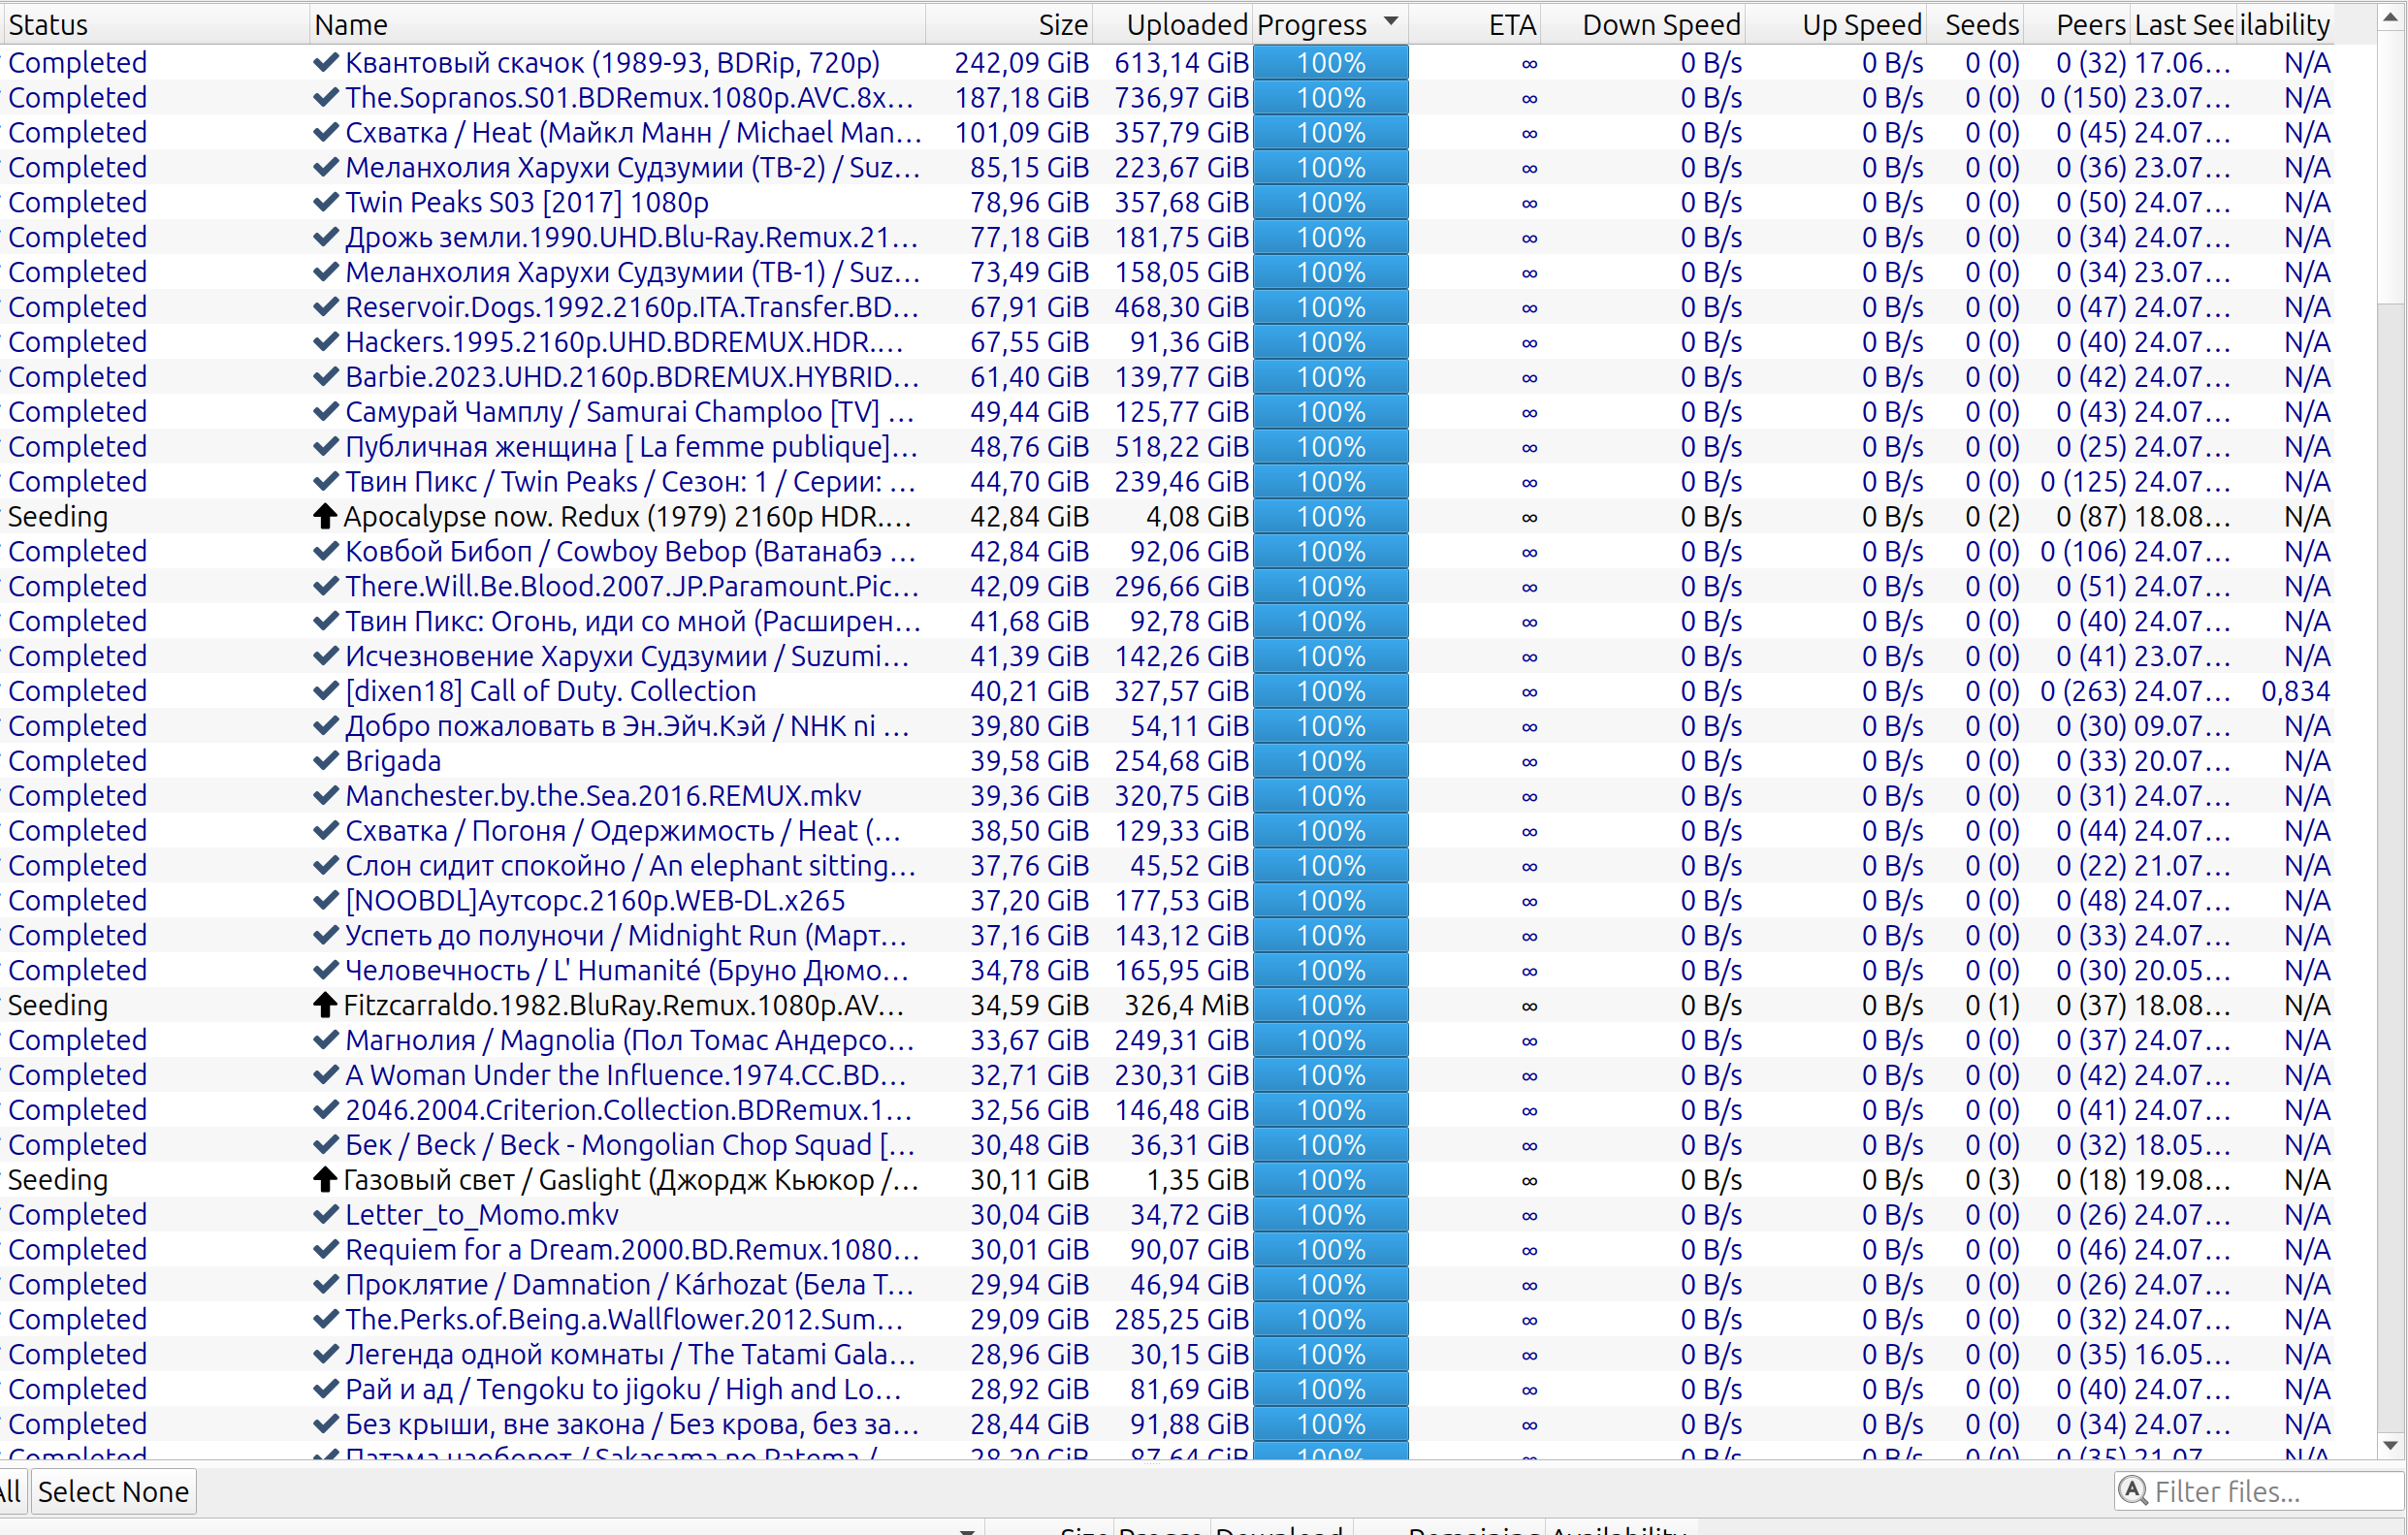Select the Fitzcarraldo.1982.BluRay.Remux torrent name
Viewport: 2408px width, 1535px height.
[x=623, y=1004]
